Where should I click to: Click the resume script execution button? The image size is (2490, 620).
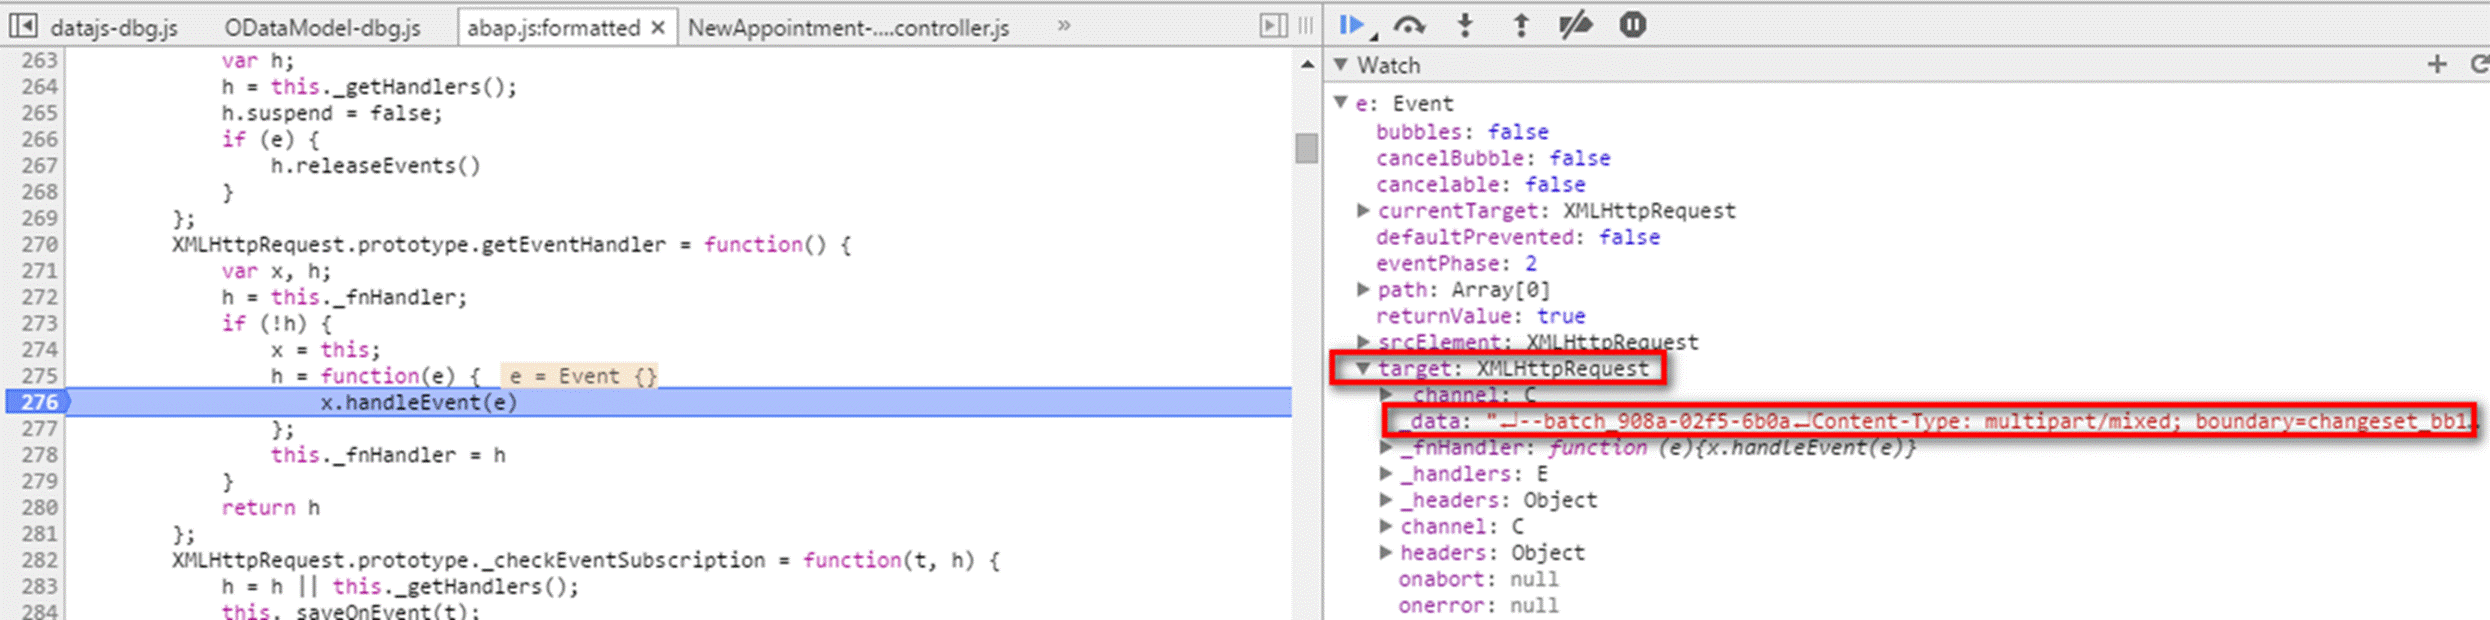coord(1351,25)
